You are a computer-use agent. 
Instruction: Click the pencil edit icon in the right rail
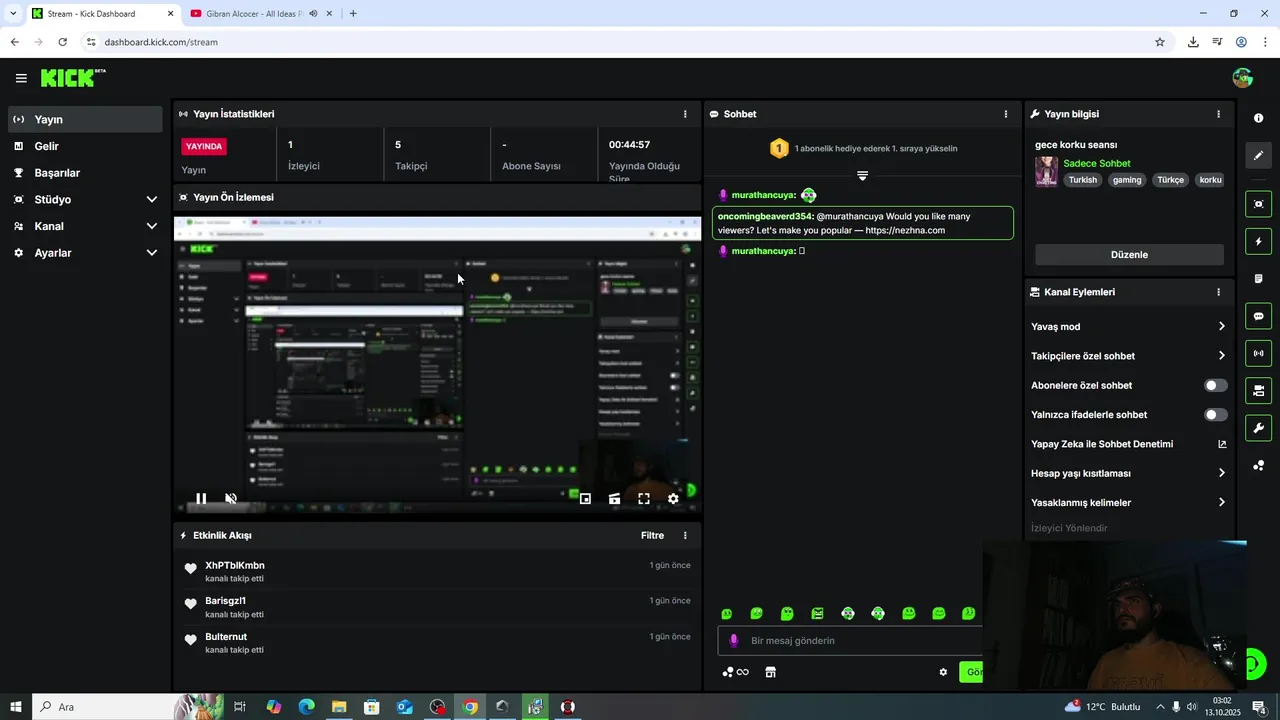(x=1258, y=155)
